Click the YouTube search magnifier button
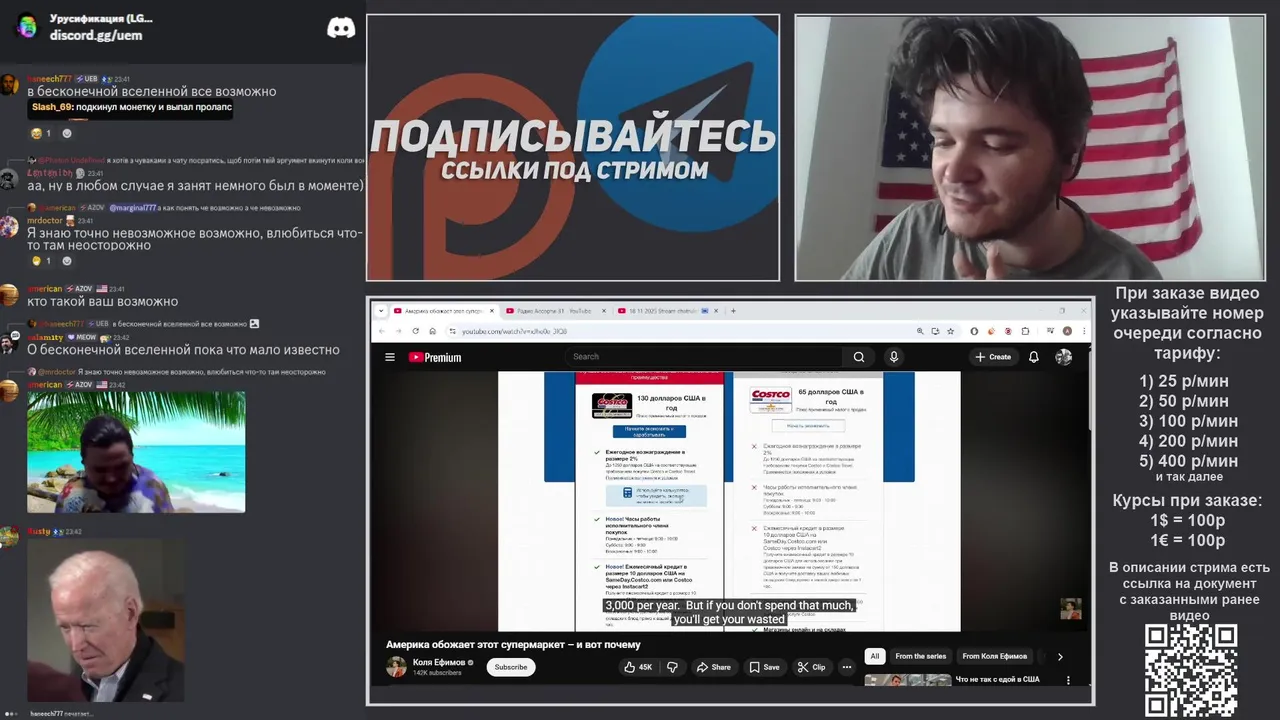The height and width of the screenshot is (720, 1280). [x=859, y=357]
